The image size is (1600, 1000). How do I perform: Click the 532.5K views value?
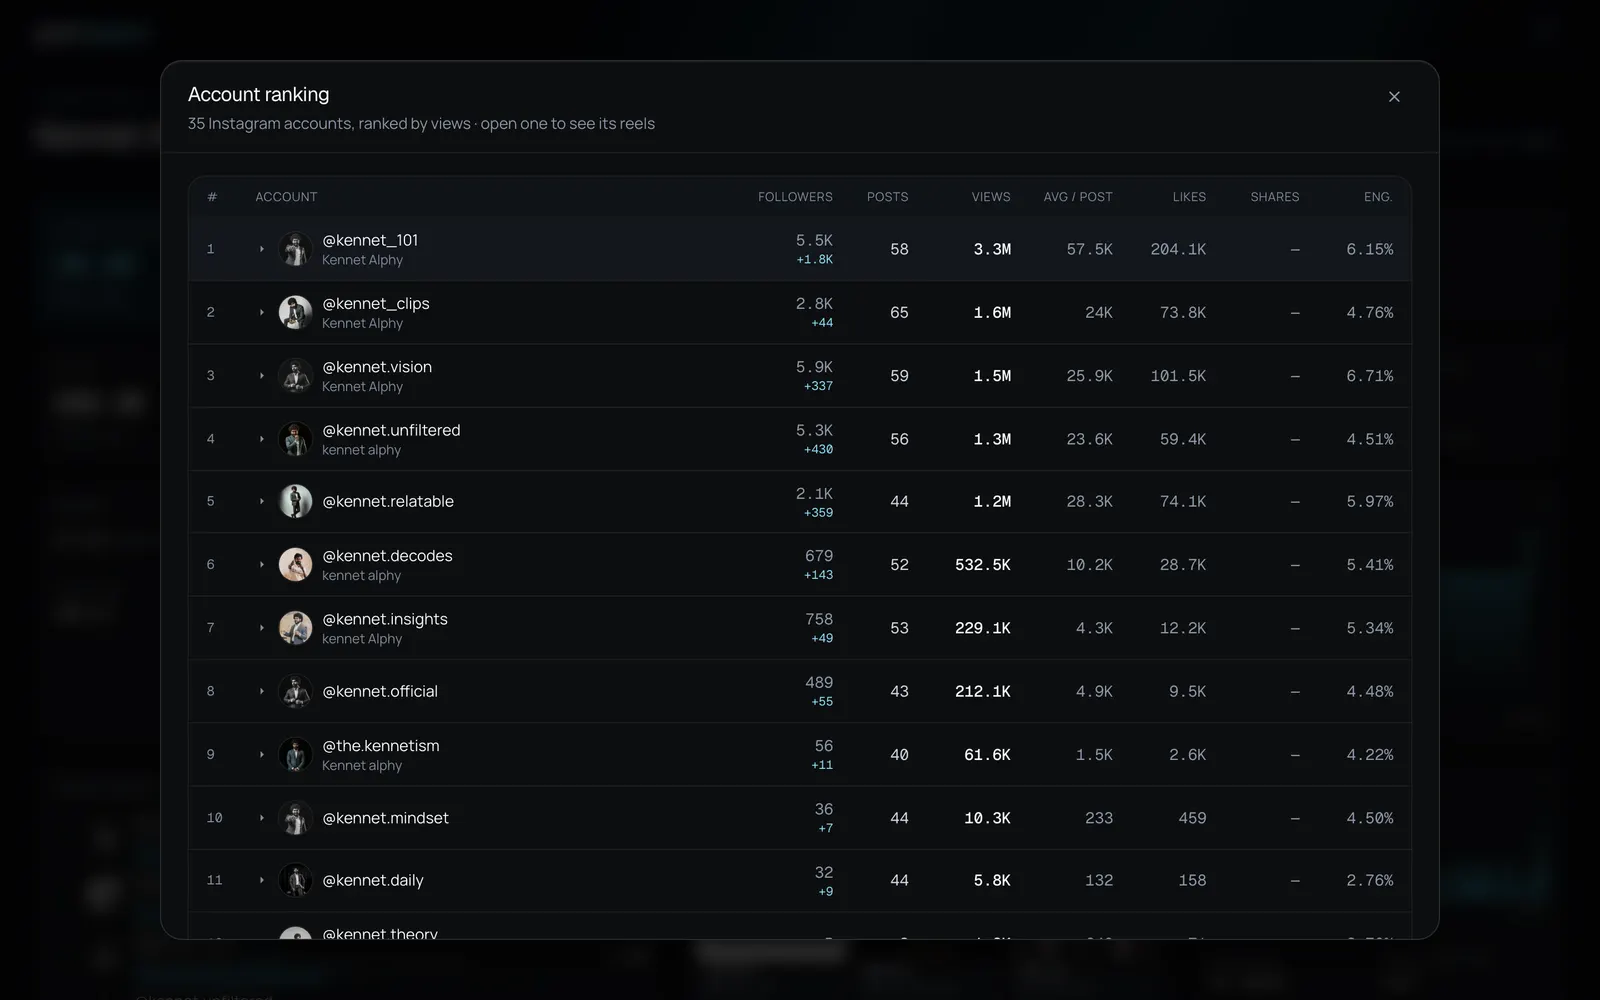pyautogui.click(x=983, y=565)
